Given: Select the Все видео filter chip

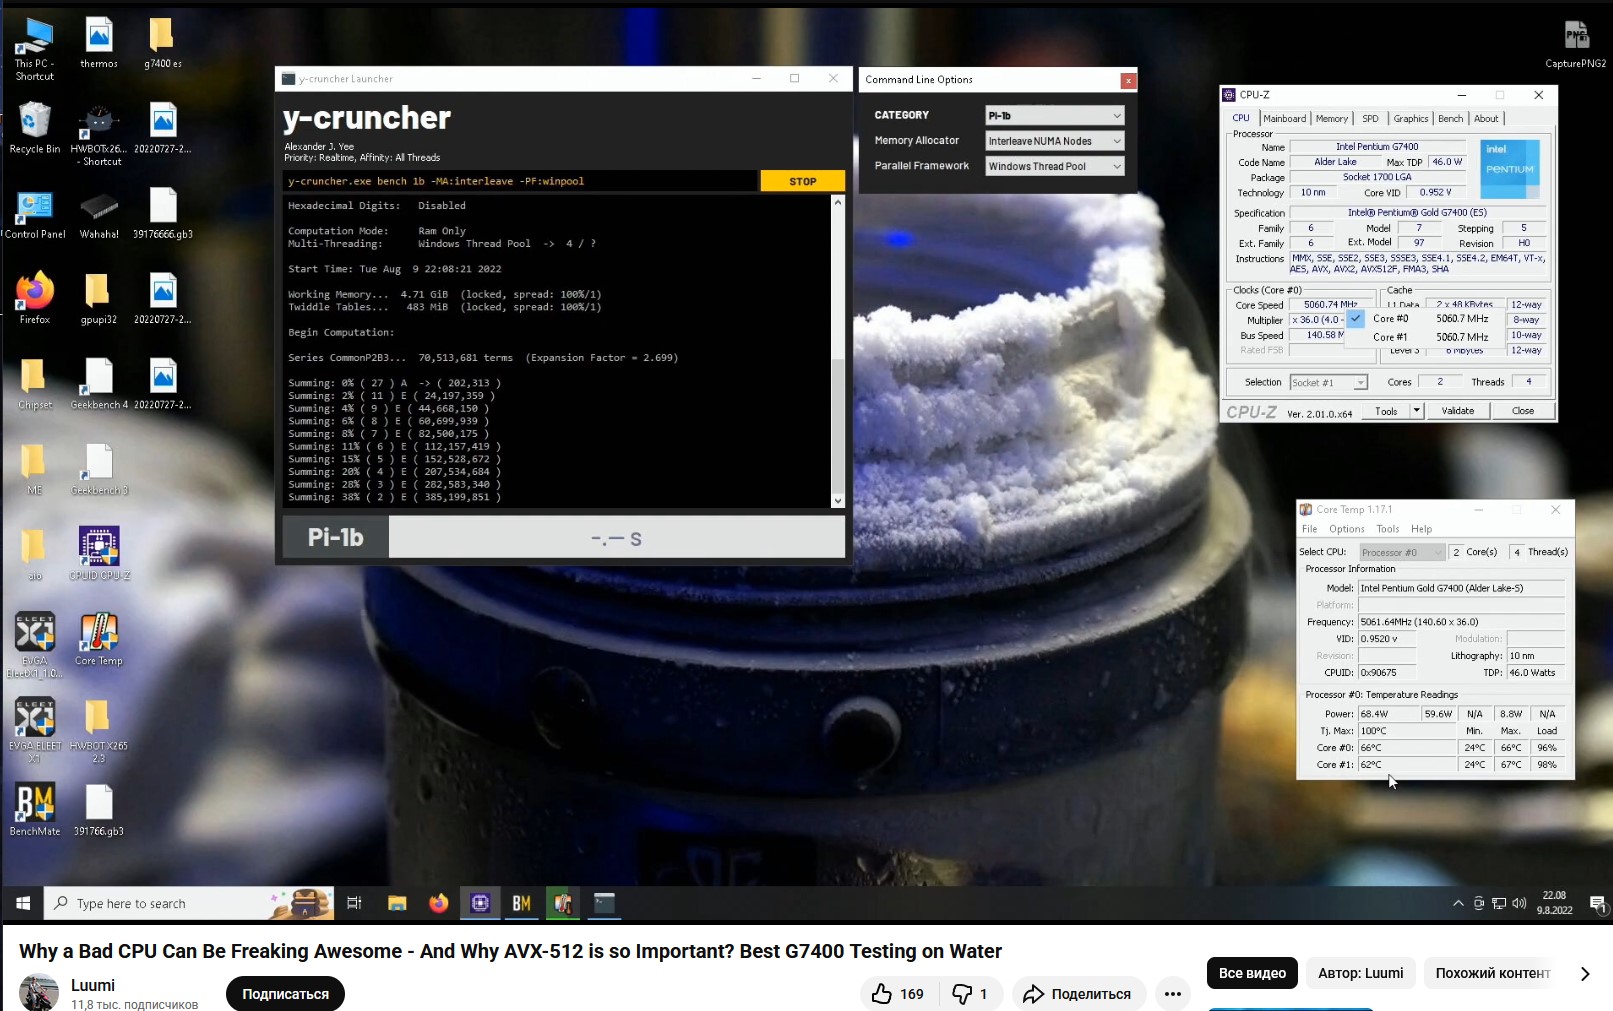Looking at the screenshot, I should pos(1252,973).
